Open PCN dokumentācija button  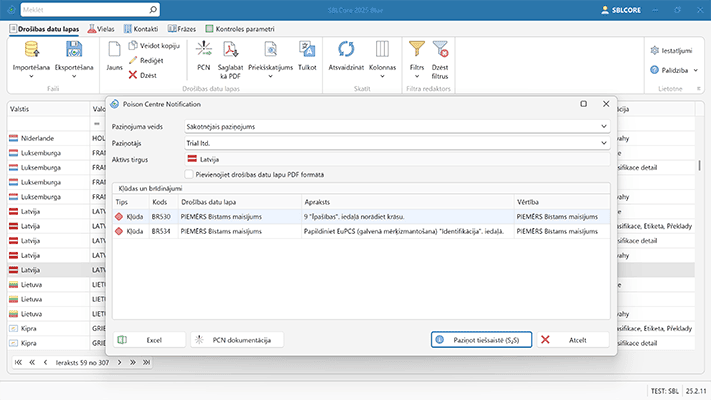[x=237, y=340]
